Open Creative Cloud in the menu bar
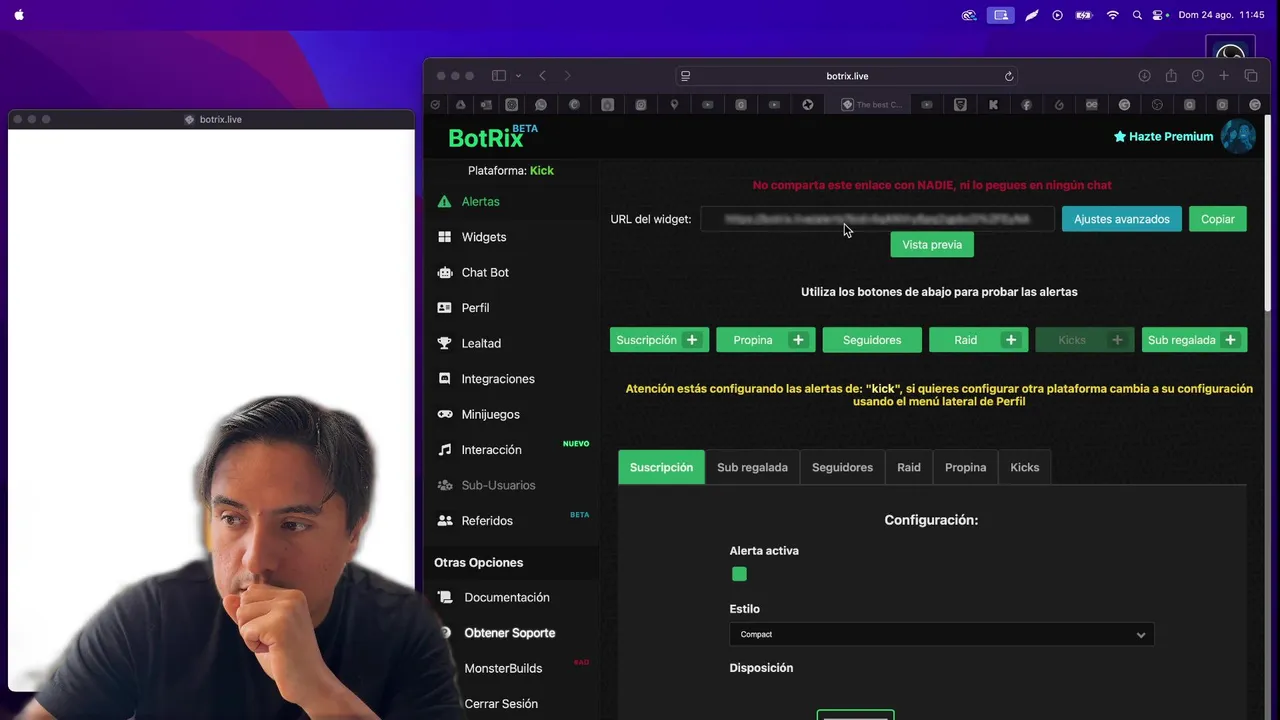 coord(968,15)
